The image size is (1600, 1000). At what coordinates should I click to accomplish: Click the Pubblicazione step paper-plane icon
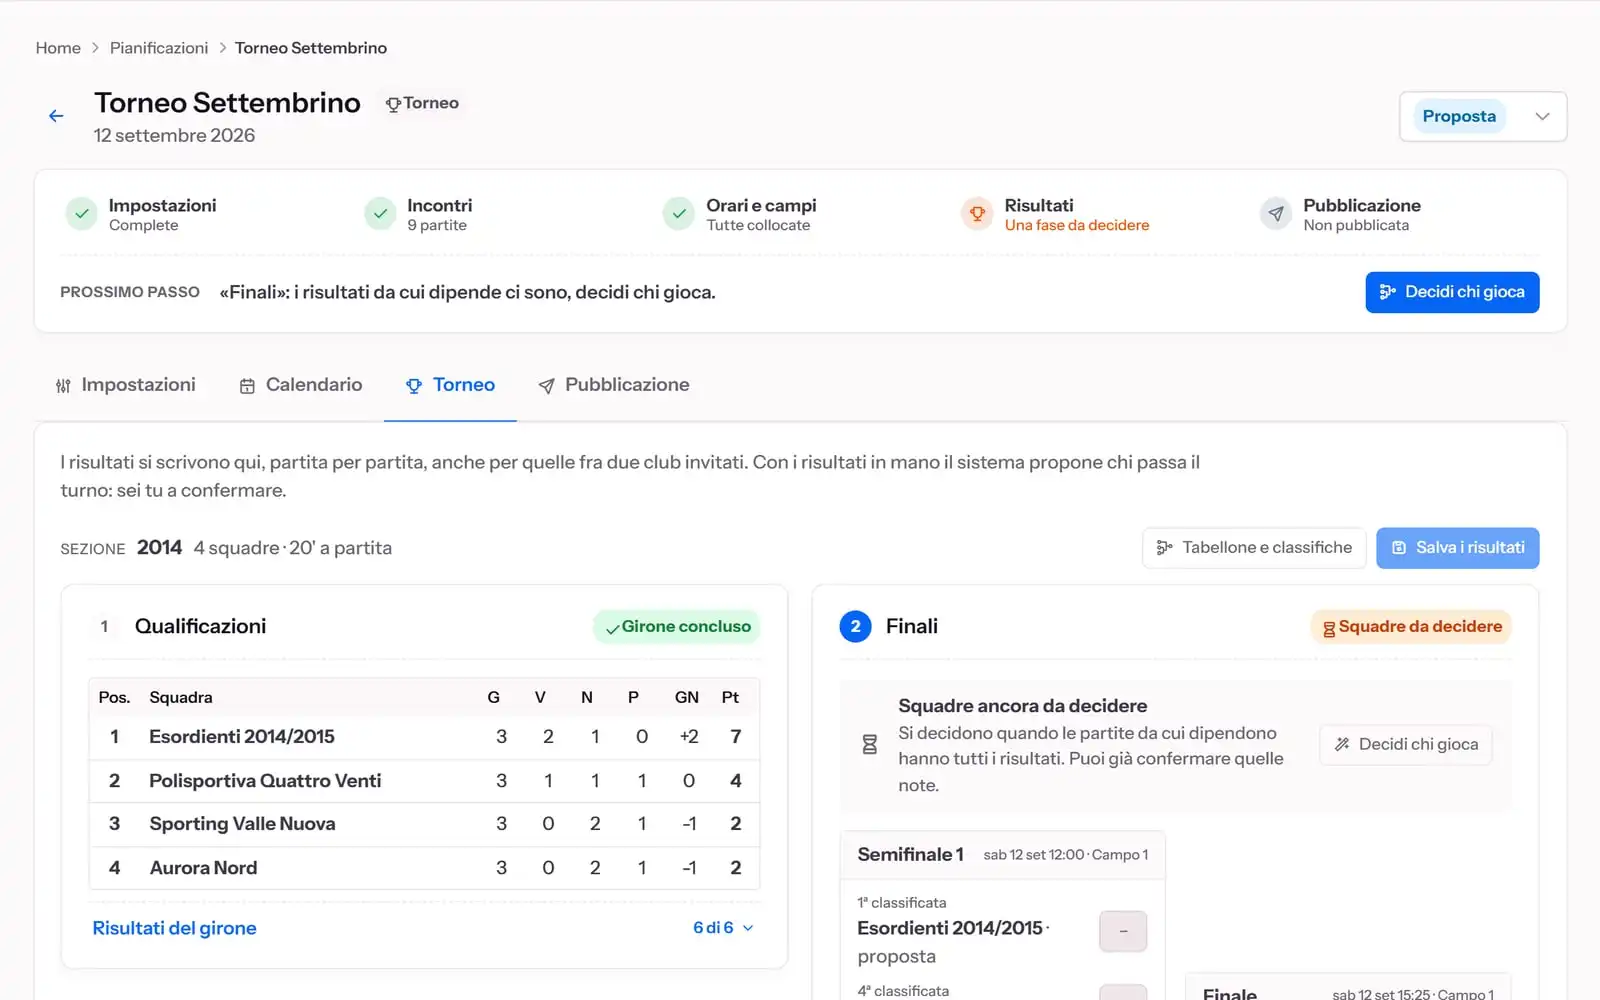1276,213
